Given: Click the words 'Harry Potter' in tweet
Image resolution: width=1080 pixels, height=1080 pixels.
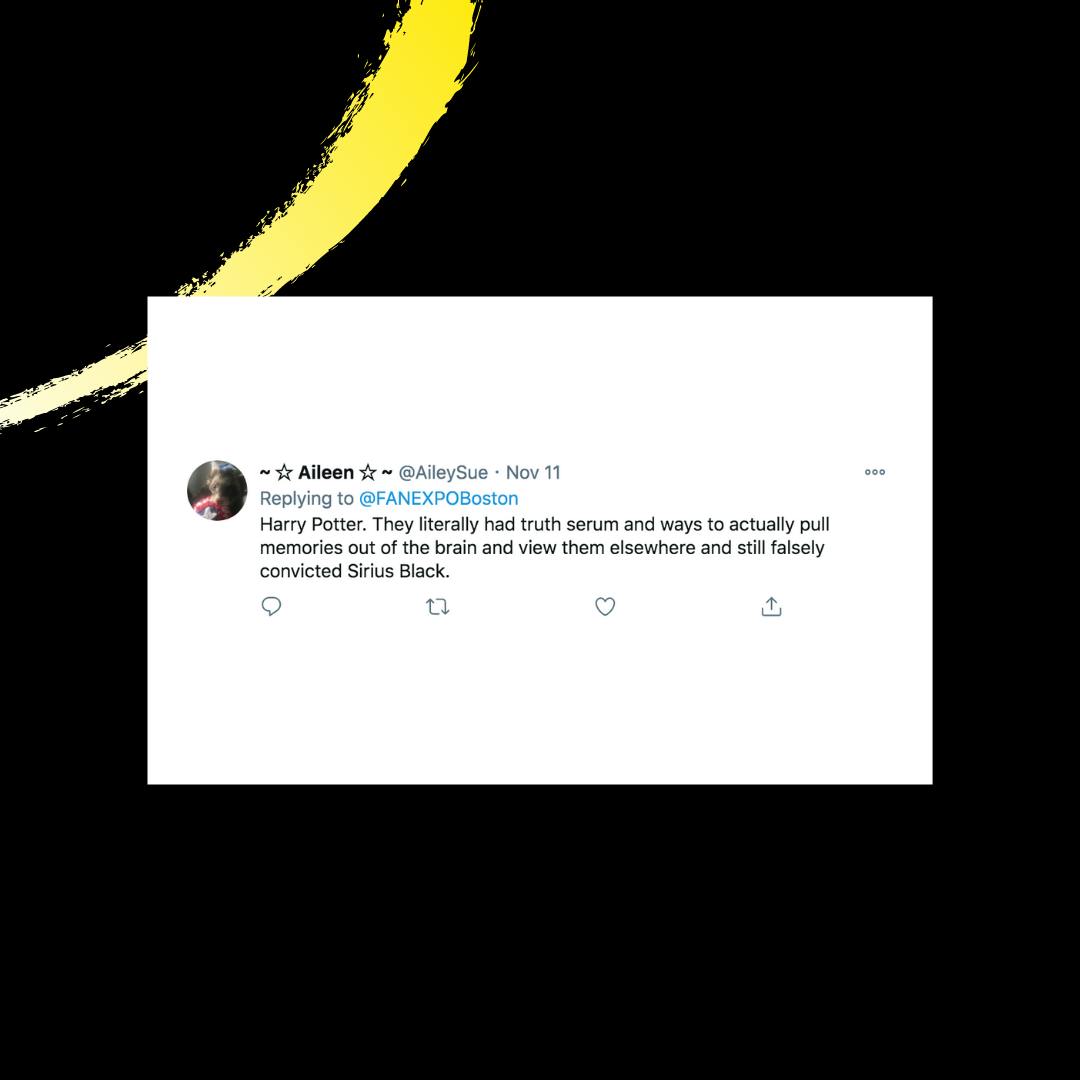Looking at the screenshot, I should (311, 524).
